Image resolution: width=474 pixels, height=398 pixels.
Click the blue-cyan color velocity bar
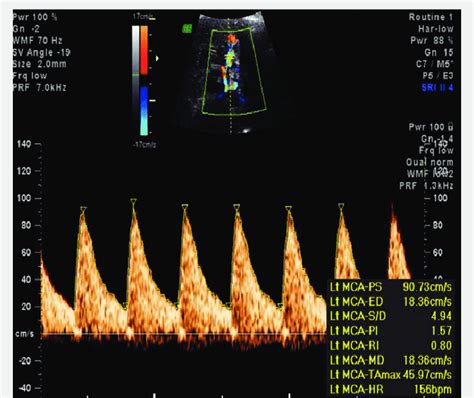(144, 111)
